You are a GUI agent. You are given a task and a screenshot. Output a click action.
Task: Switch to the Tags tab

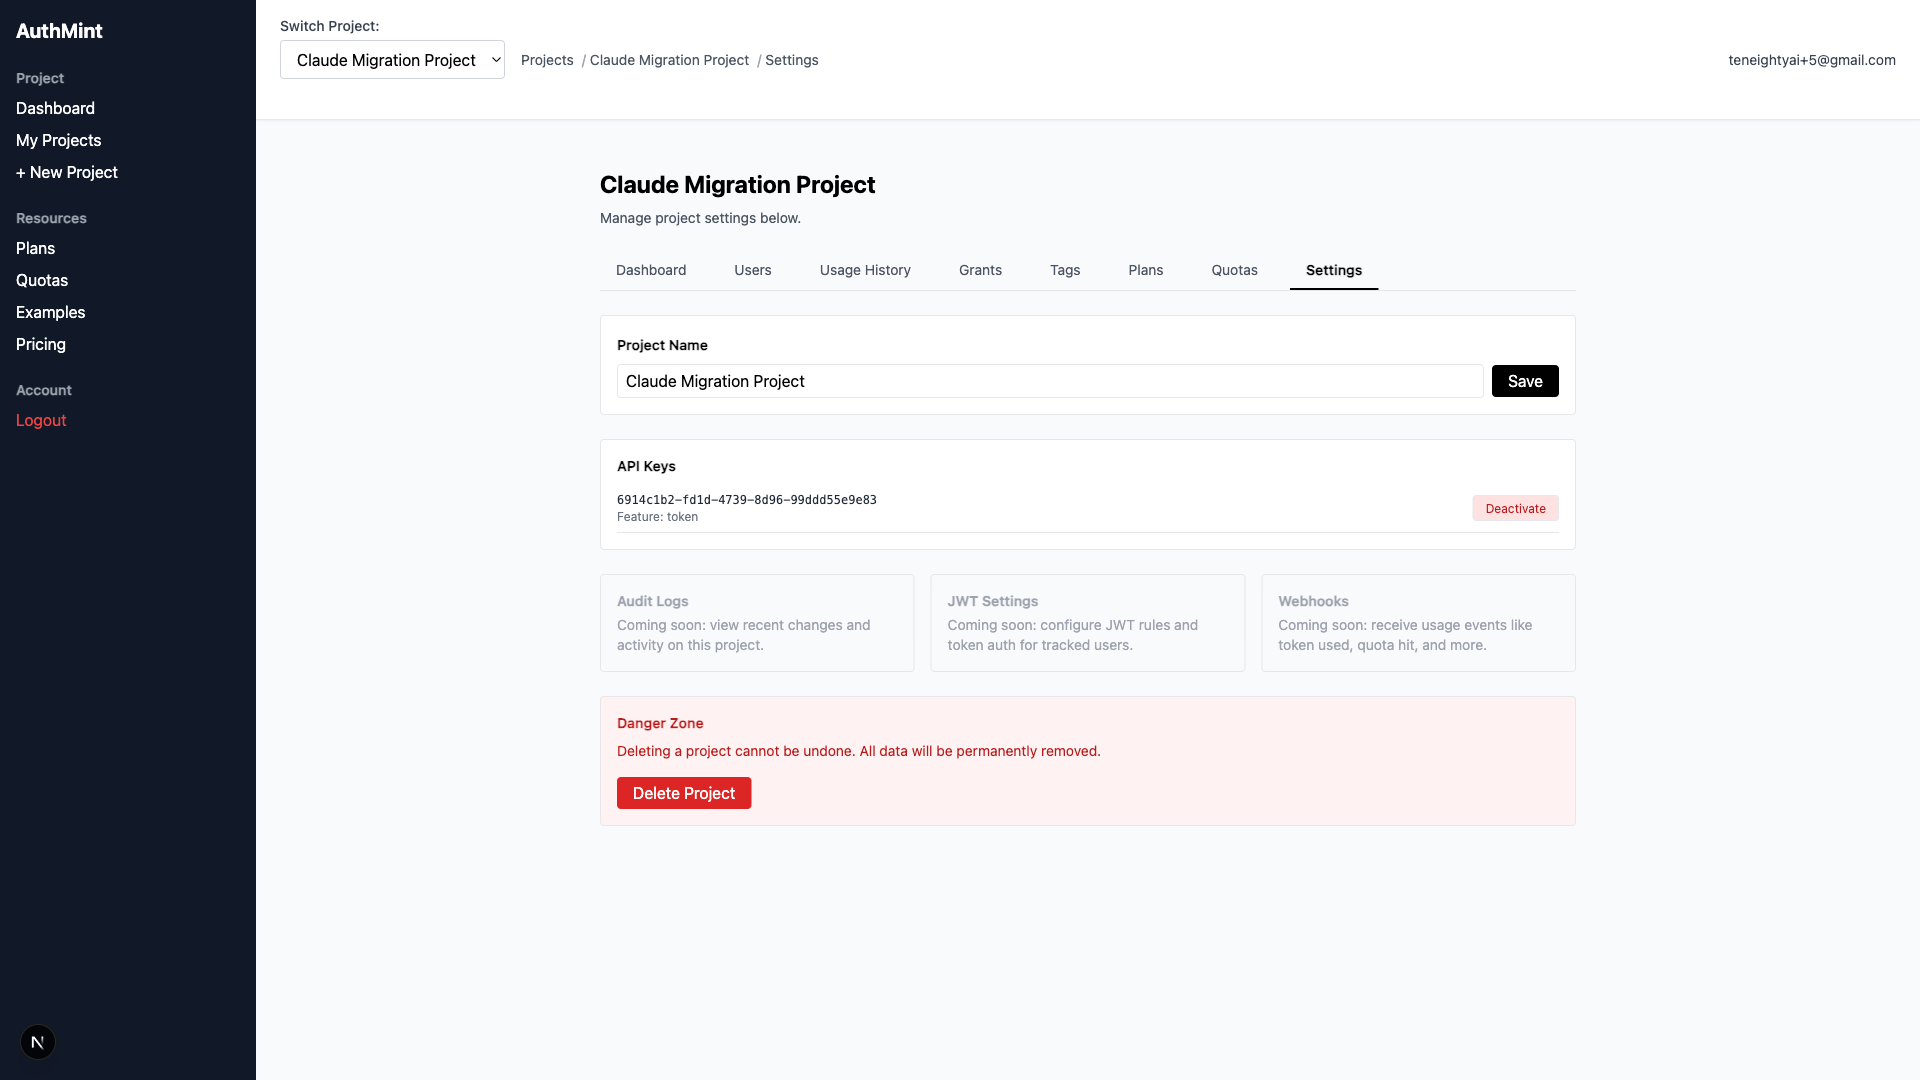pos(1065,270)
